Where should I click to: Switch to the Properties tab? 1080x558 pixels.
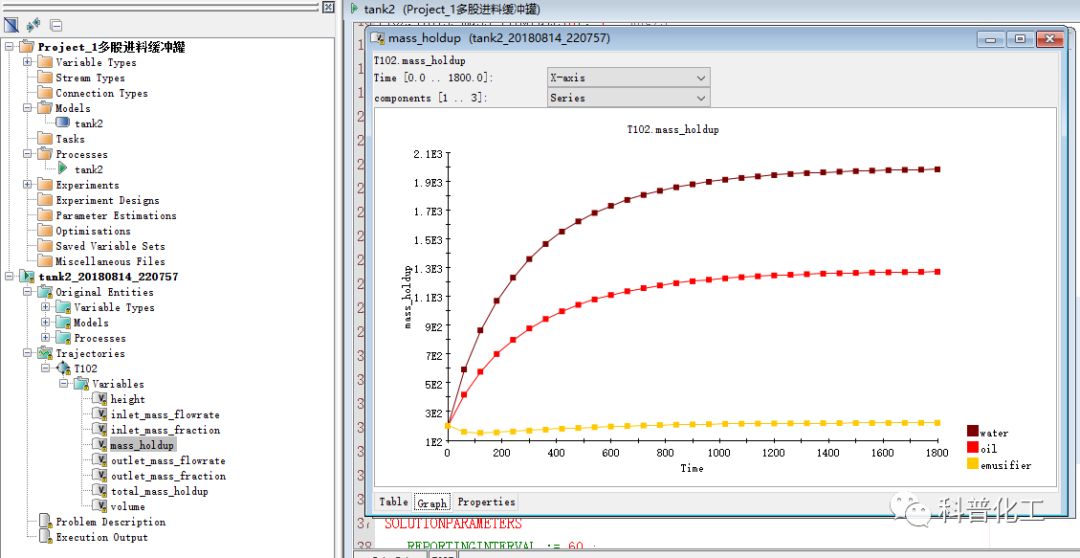486,502
